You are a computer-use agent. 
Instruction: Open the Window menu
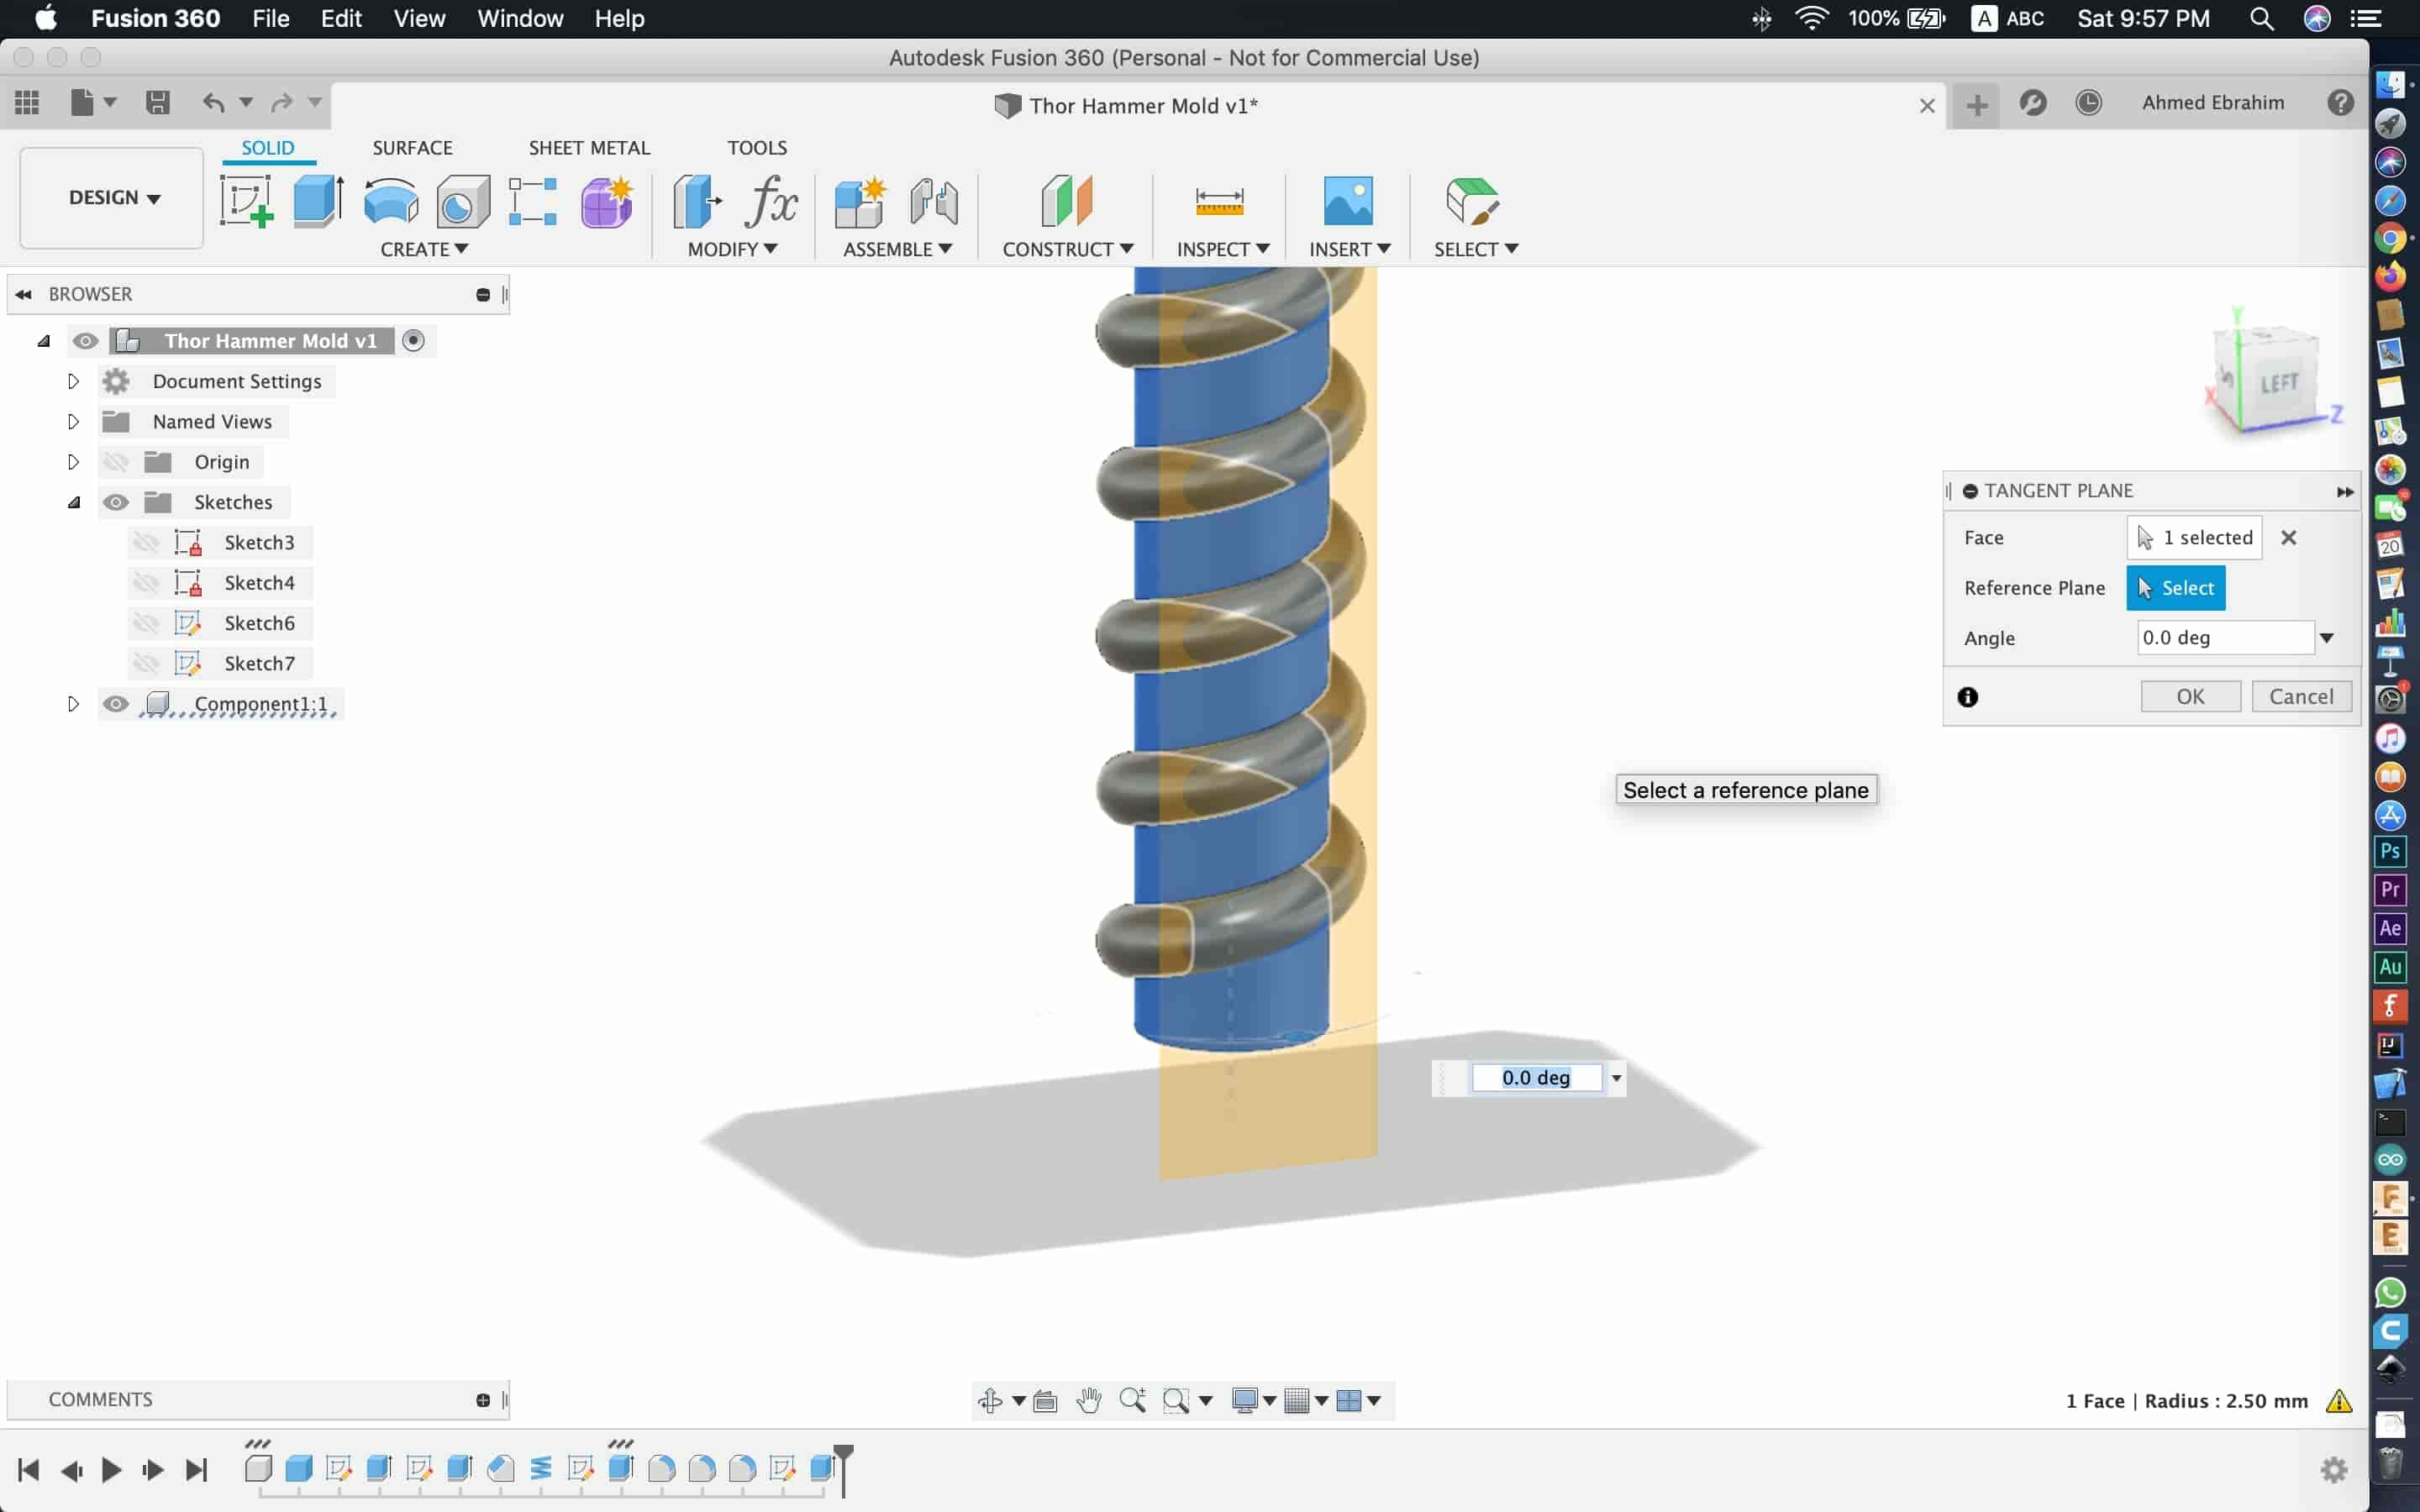(x=520, y=19)
